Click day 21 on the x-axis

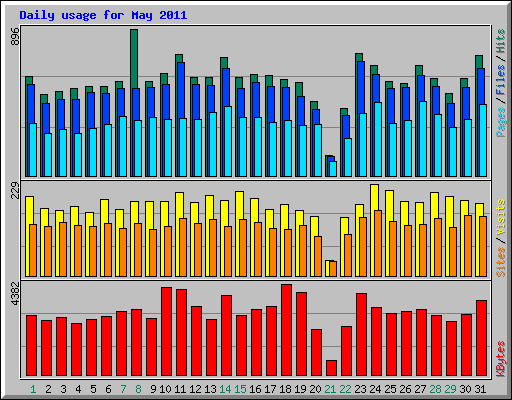point(330,389)
